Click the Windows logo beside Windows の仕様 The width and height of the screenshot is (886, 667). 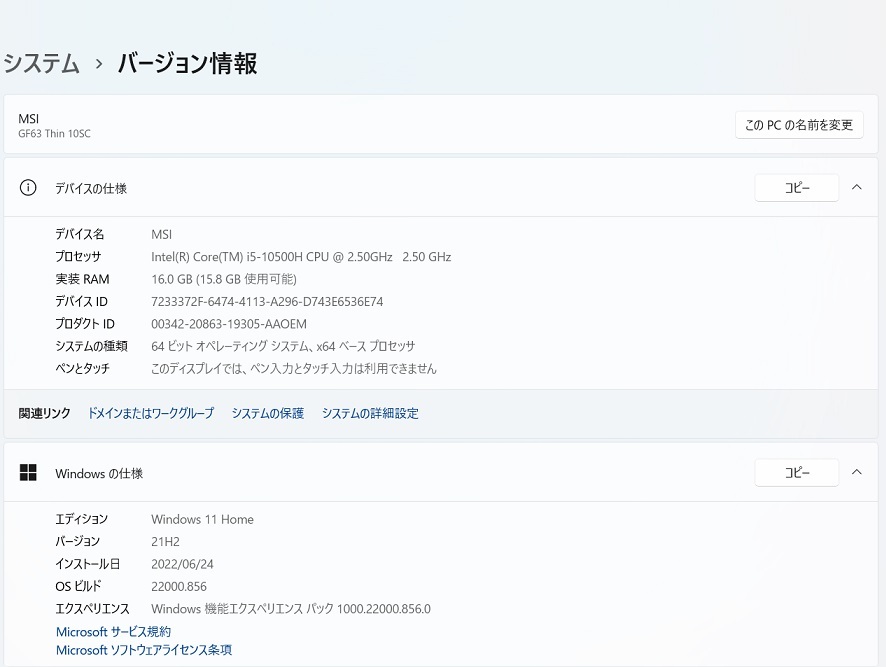click(28, 472)
